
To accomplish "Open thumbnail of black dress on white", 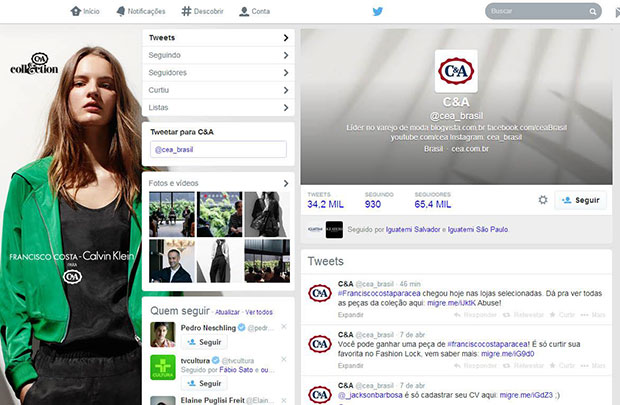I will 219,261.
